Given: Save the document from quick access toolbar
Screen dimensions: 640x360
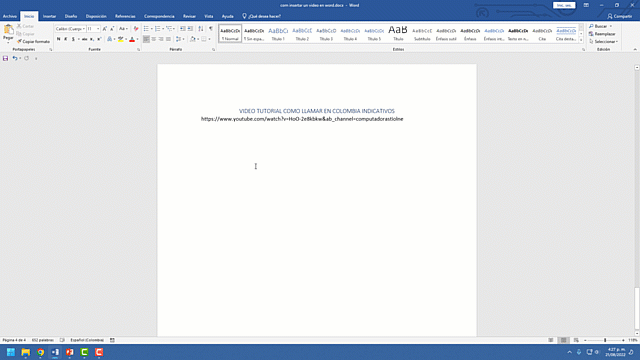Looking at the screenshot, I should pos(5,58).
